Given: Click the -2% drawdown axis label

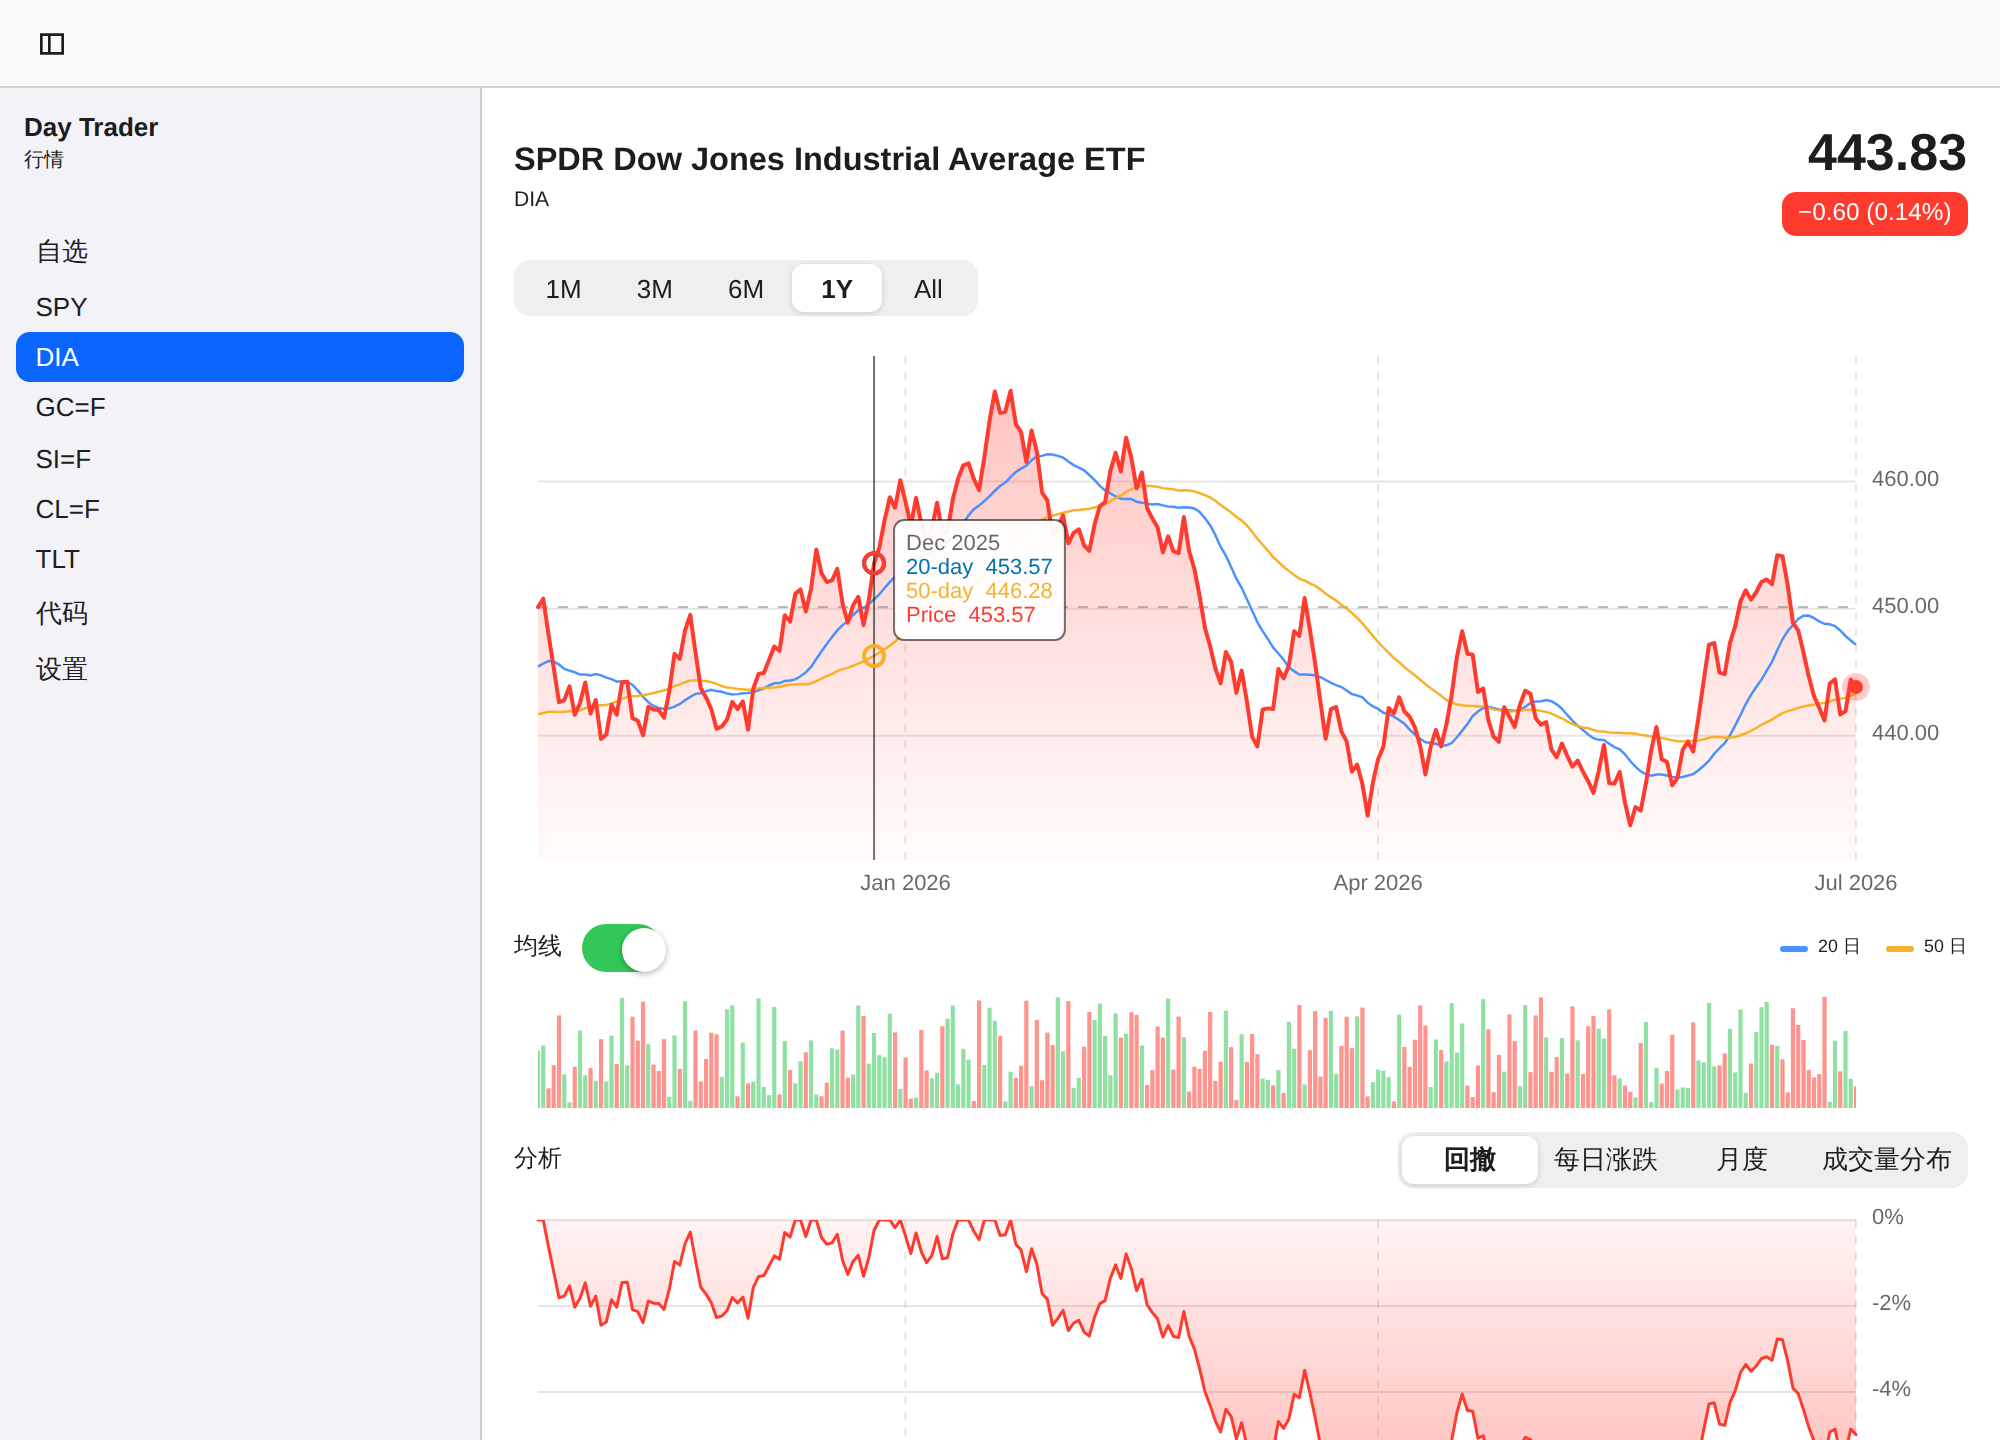Looking at the screenshot, I should pos(1890,1303).
